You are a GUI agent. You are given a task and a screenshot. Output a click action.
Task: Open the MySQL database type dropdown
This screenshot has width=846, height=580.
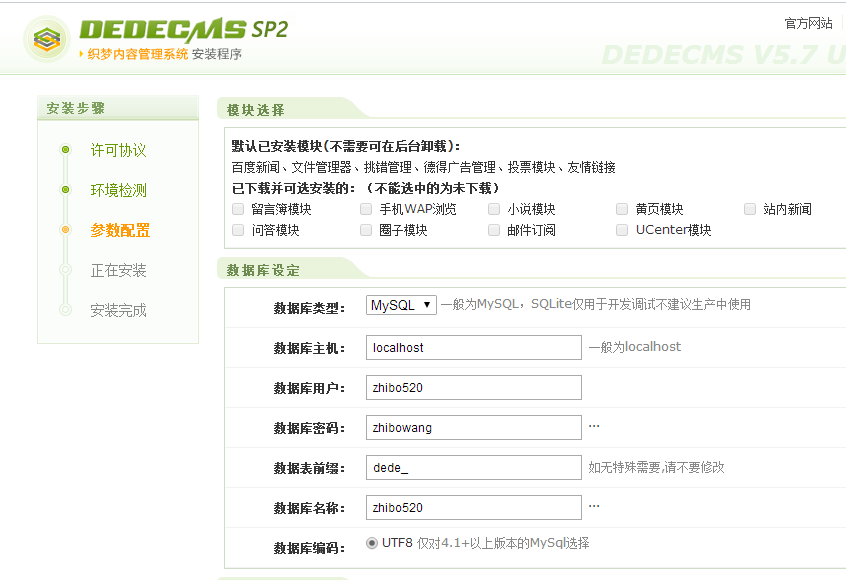(x=401, y=305)
